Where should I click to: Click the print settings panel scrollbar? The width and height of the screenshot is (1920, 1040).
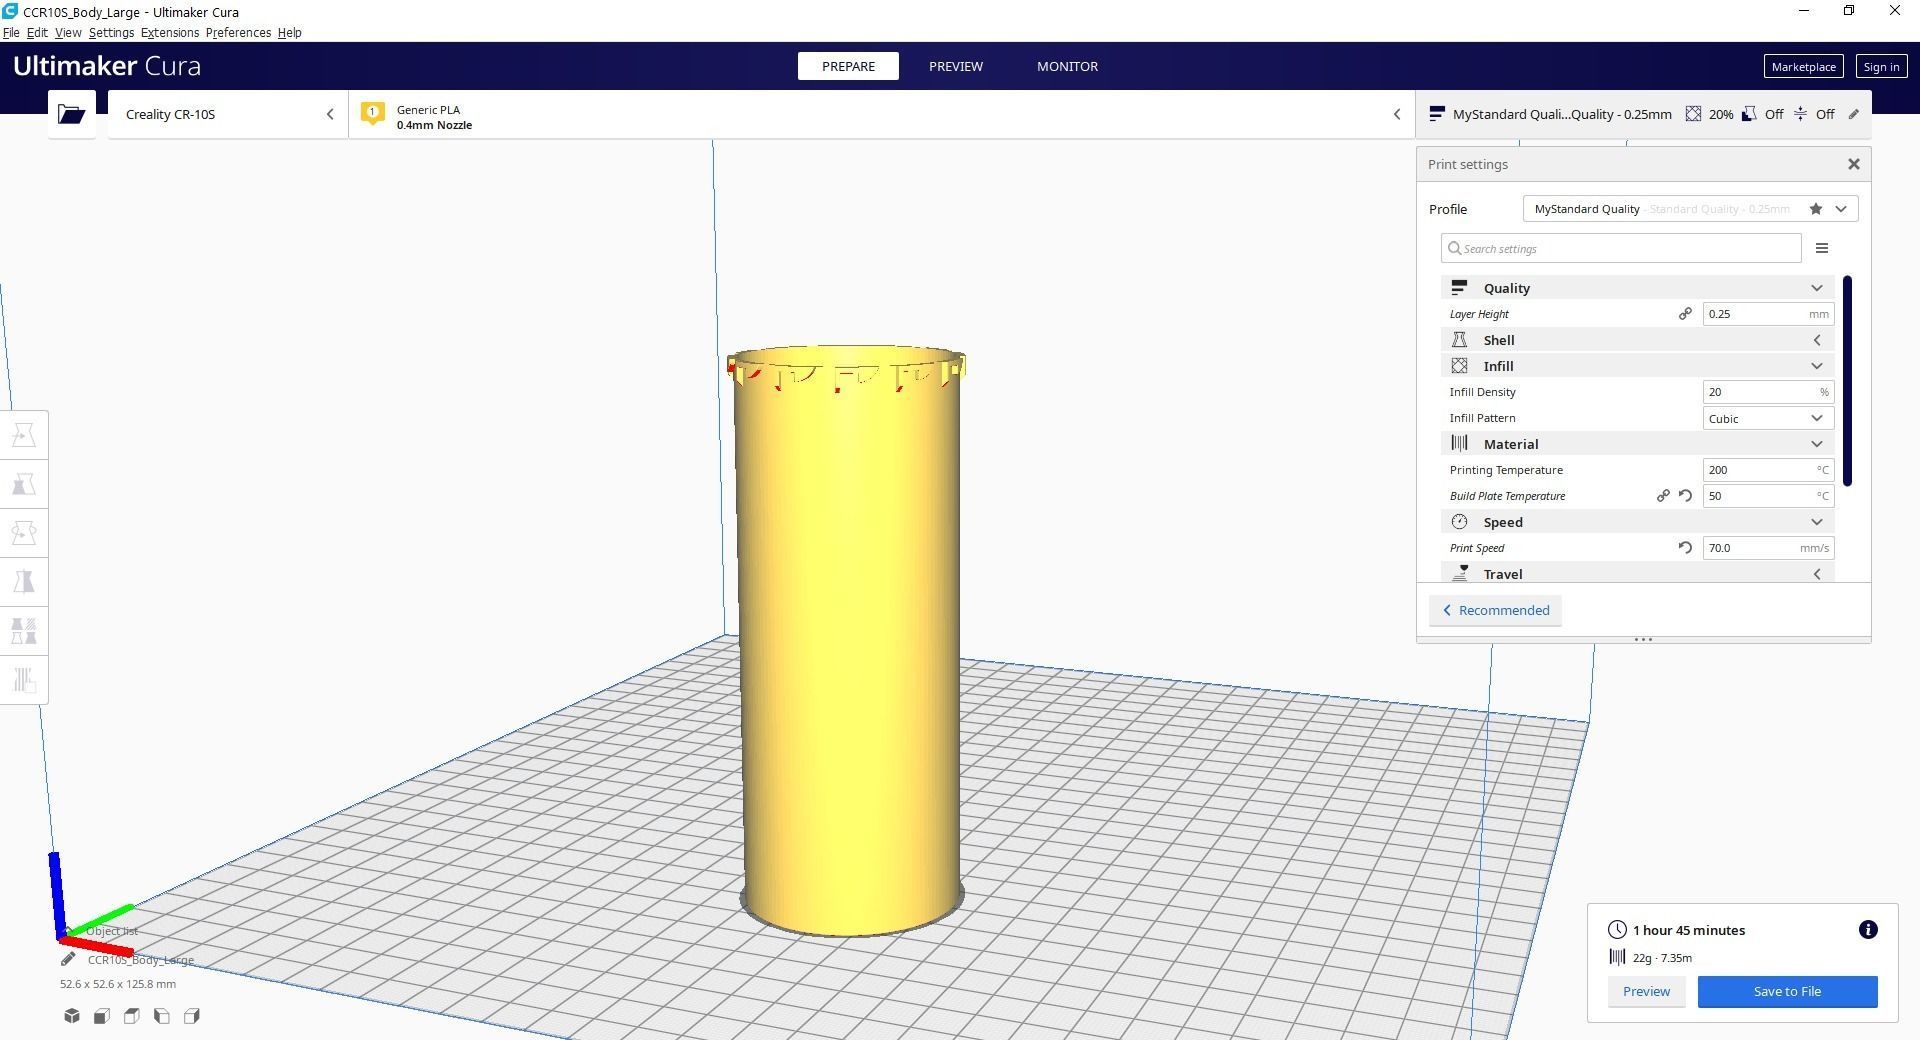[x=1847, y=381]
